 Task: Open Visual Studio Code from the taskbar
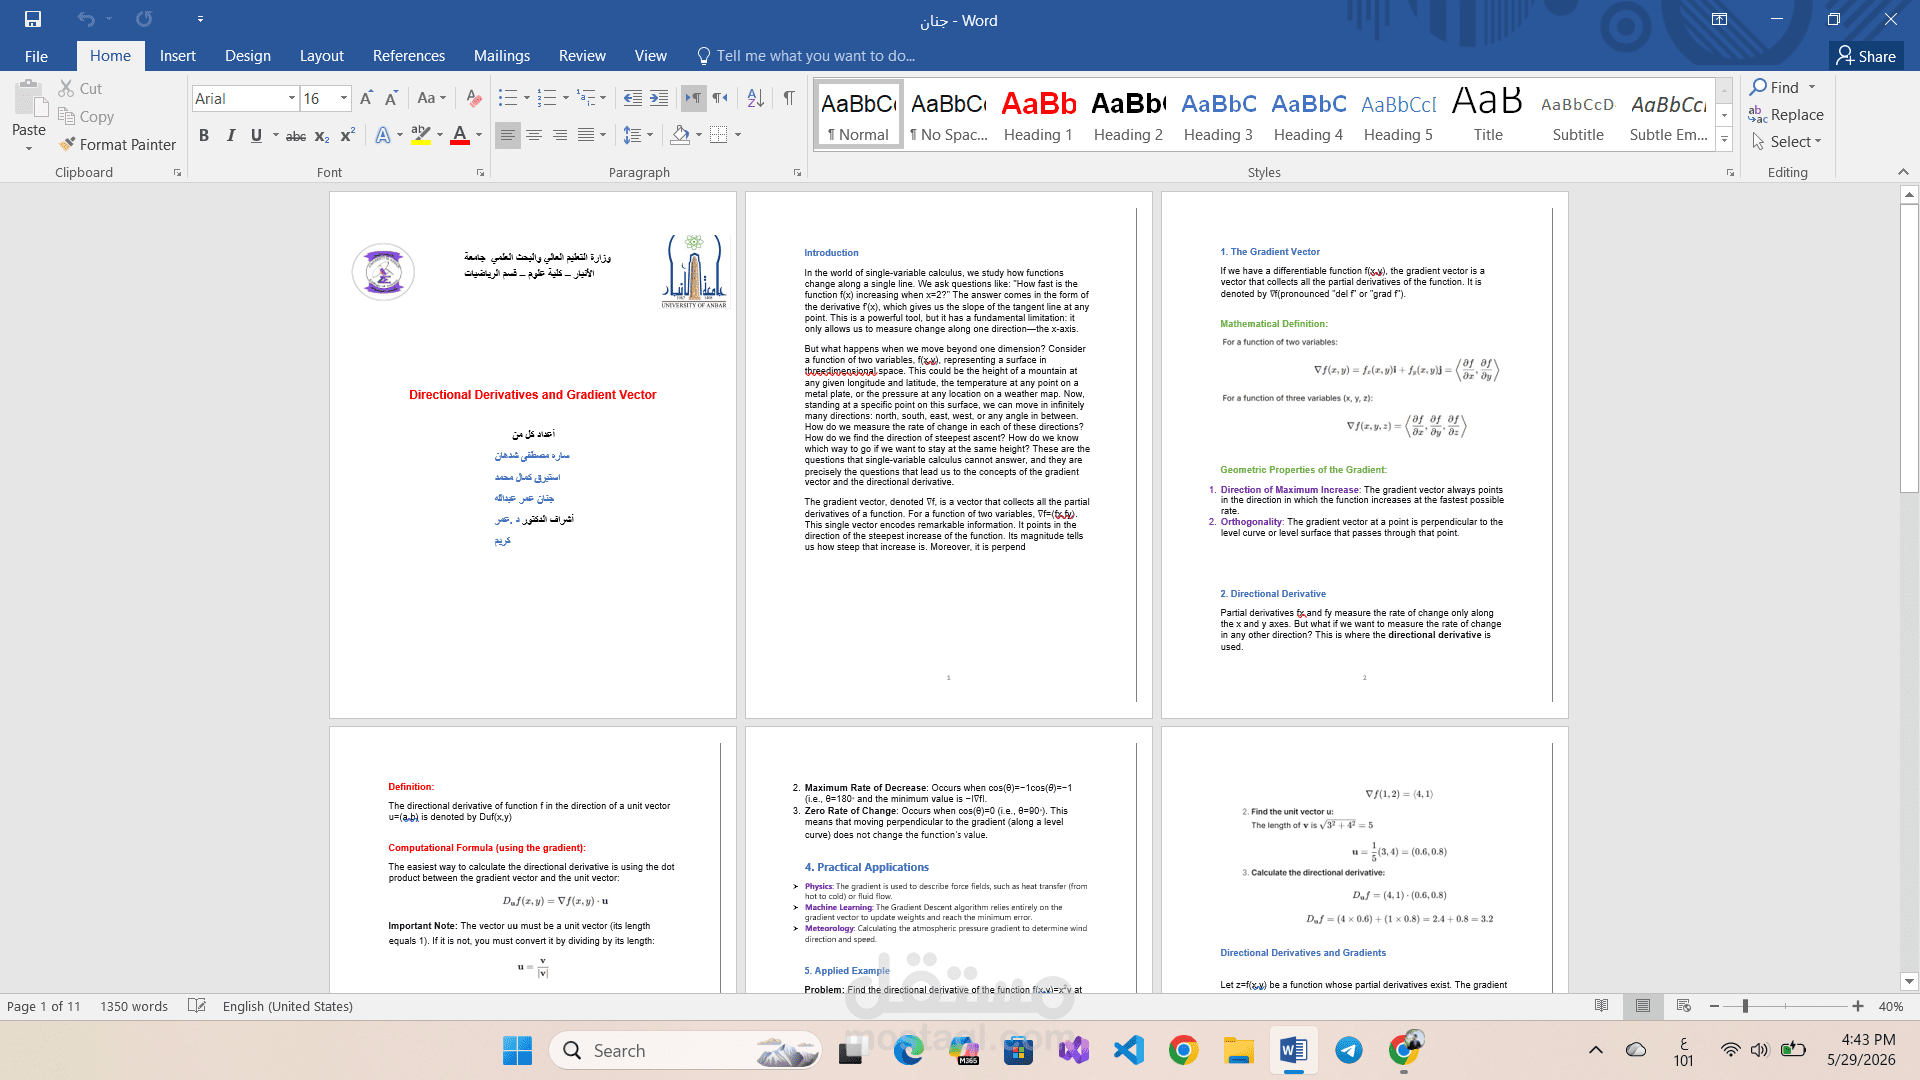[x=1129, y=1050]
